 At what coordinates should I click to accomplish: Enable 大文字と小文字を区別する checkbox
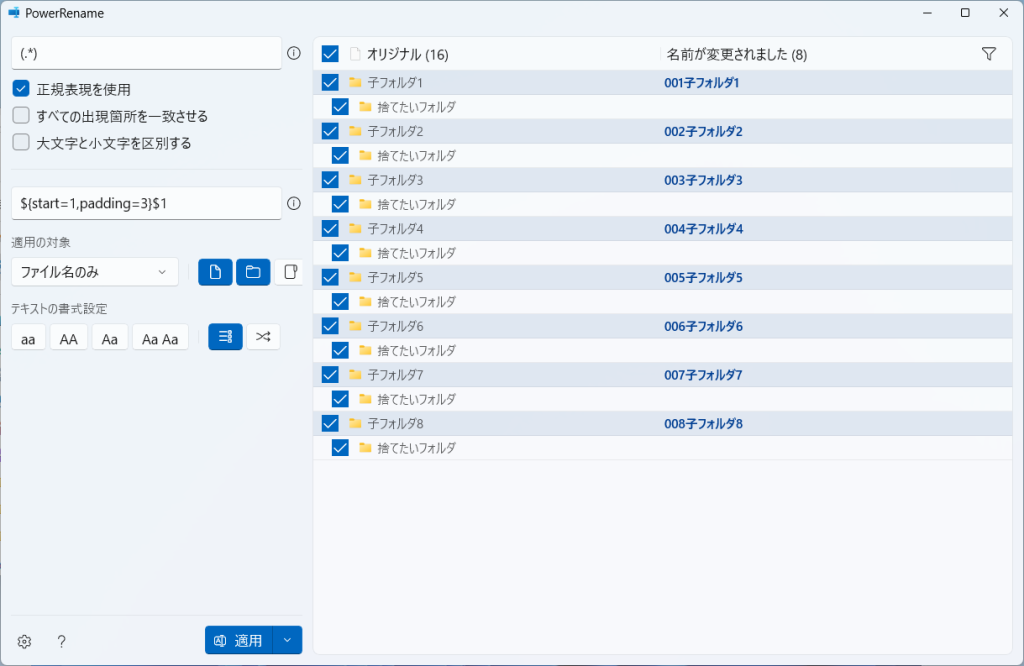click(x=21, y=143)
